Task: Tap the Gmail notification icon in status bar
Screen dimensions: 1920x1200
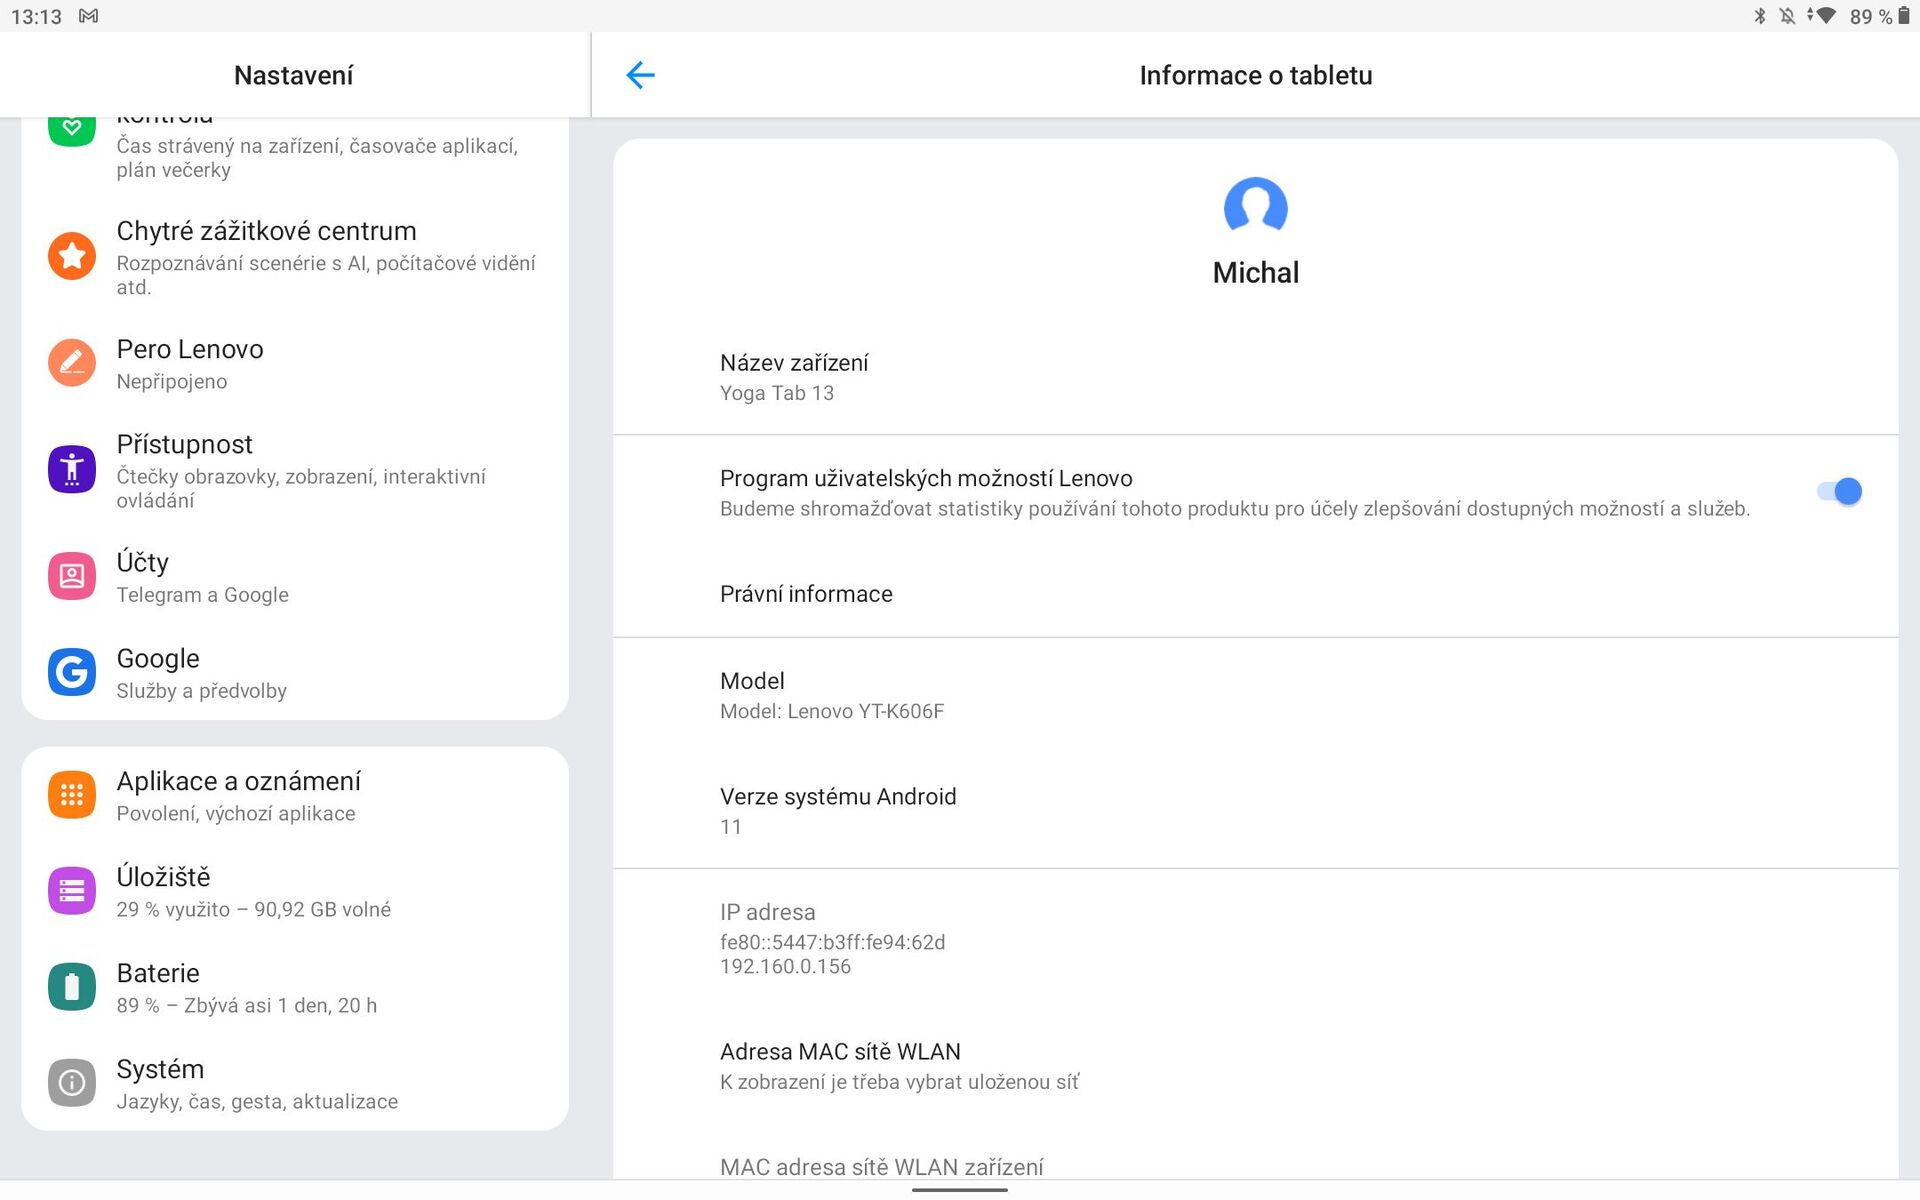Action: [89, 16]
